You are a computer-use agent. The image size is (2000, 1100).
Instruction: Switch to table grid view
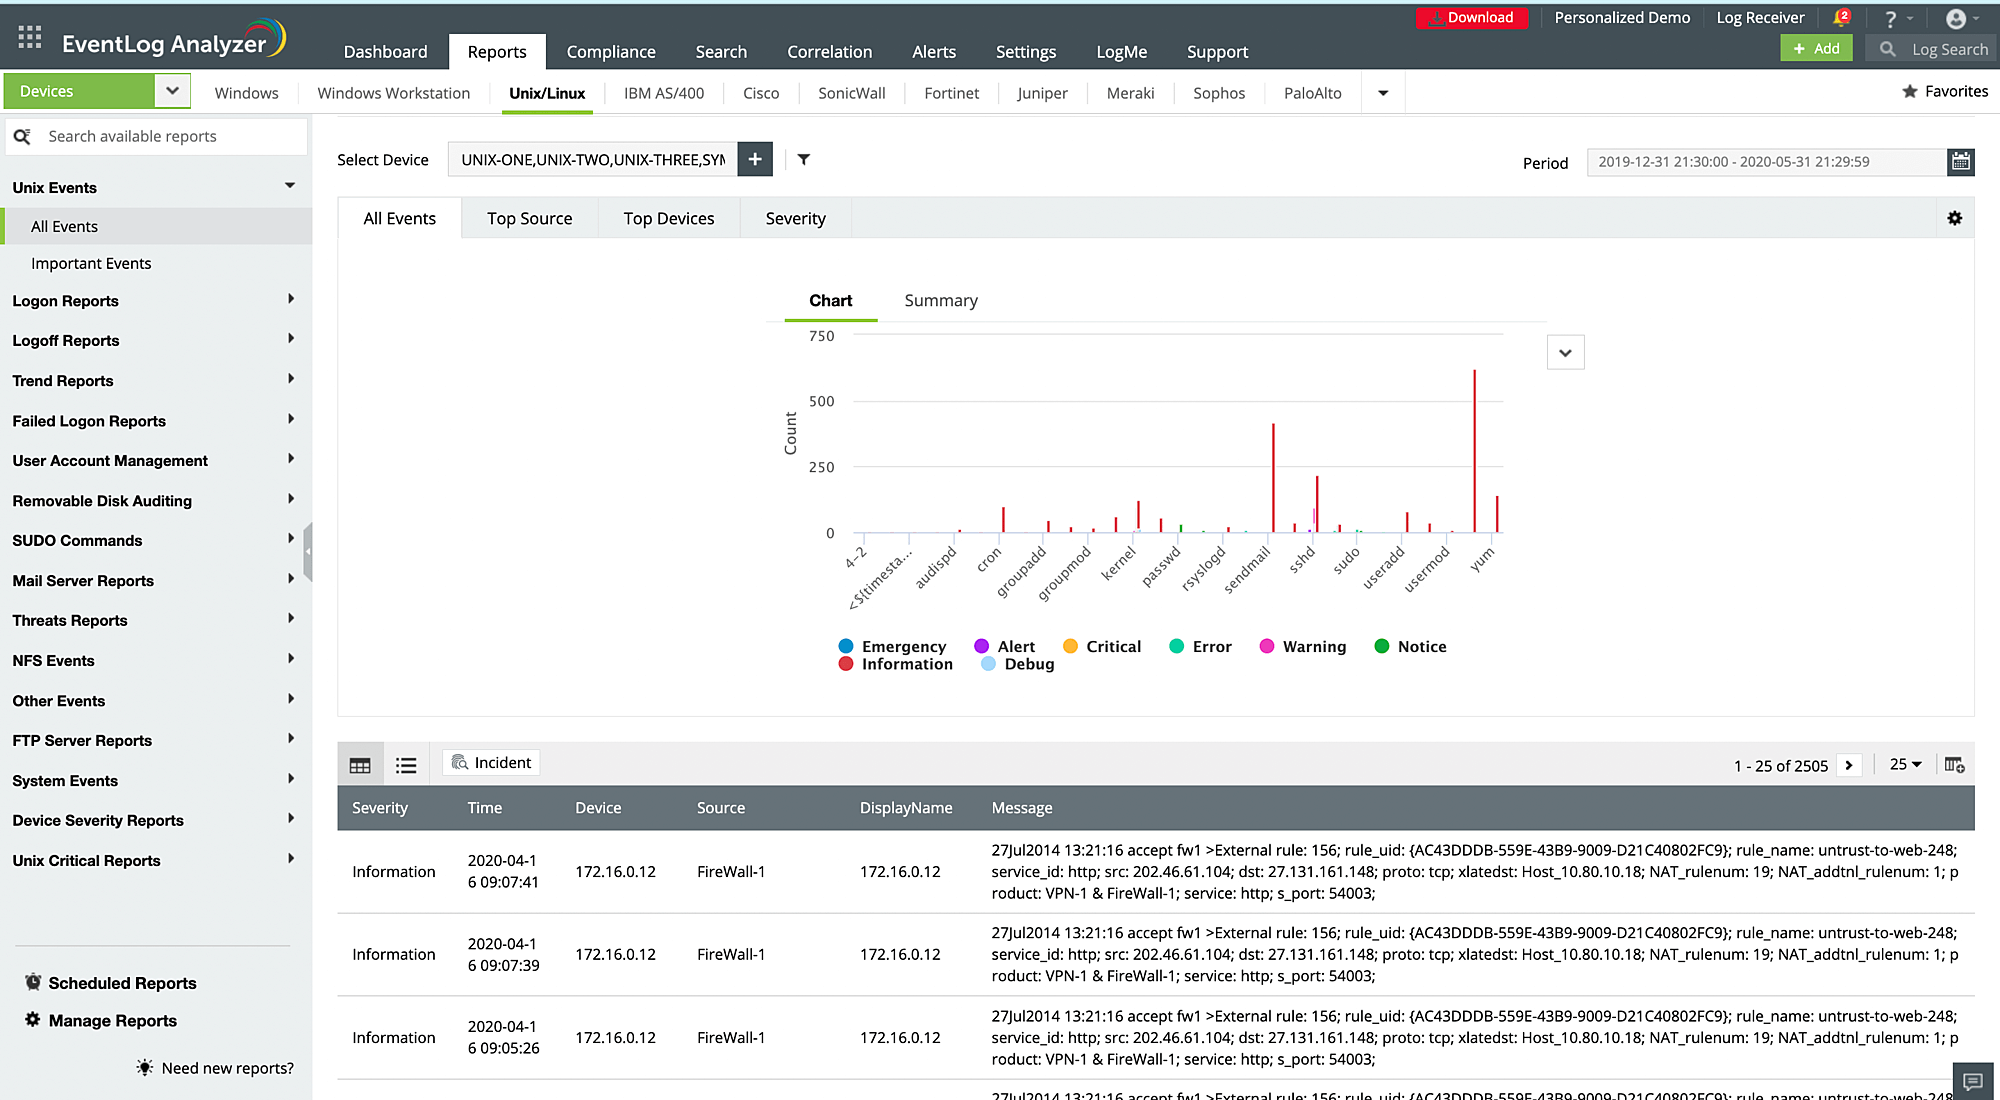(360, 765)
